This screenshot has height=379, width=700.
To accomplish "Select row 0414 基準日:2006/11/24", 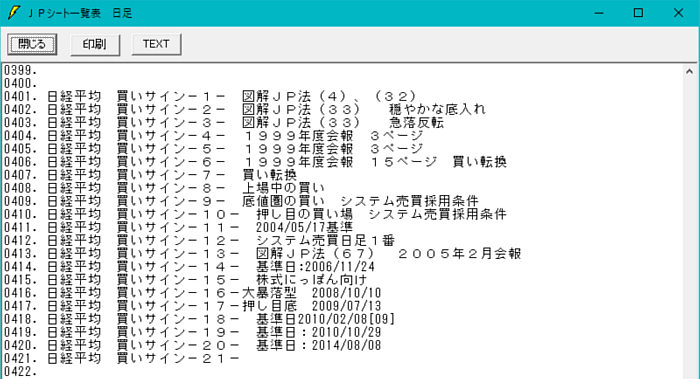I will [189, 267].
